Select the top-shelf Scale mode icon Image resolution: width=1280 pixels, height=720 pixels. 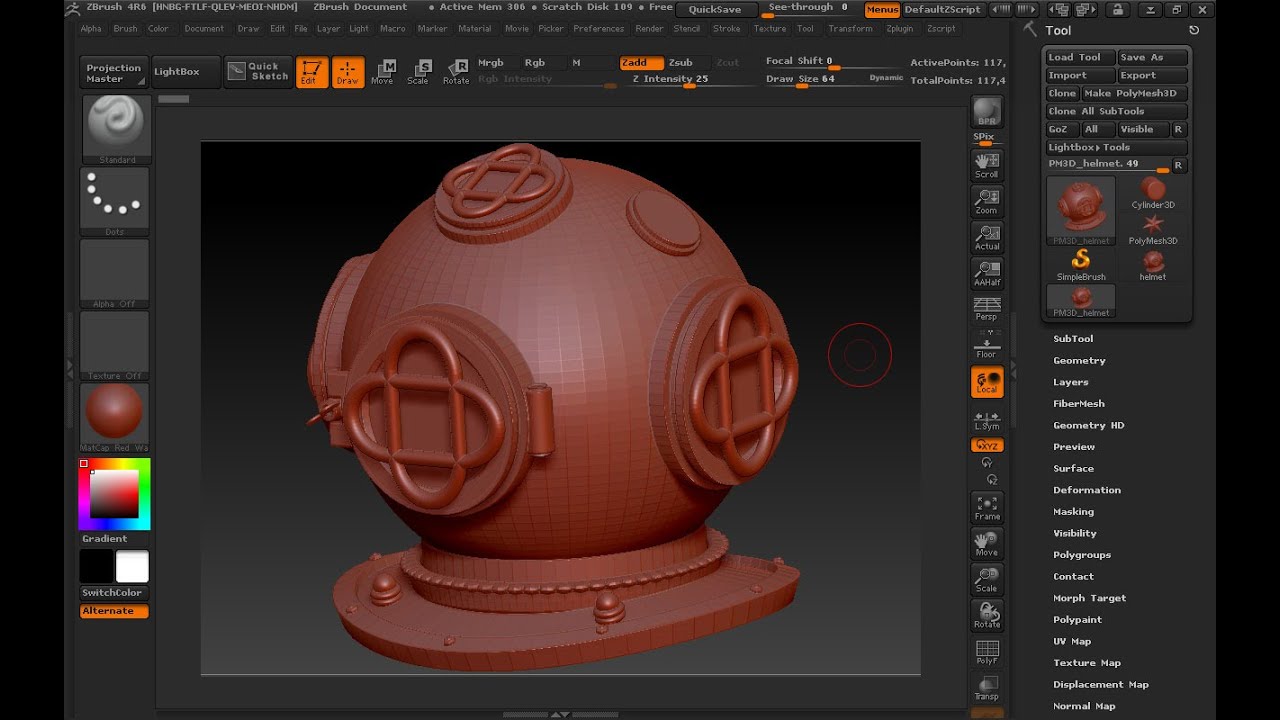pyautogui.click(x=419, y=72)
